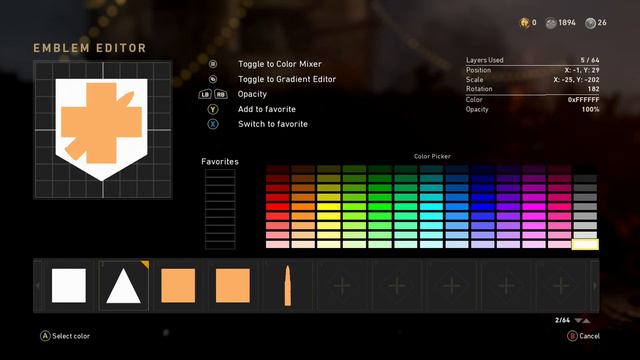This screenshot has height=360, width=640.
Task: Click the layer list down arrow near 2/64
Action: tap(578, 321)
